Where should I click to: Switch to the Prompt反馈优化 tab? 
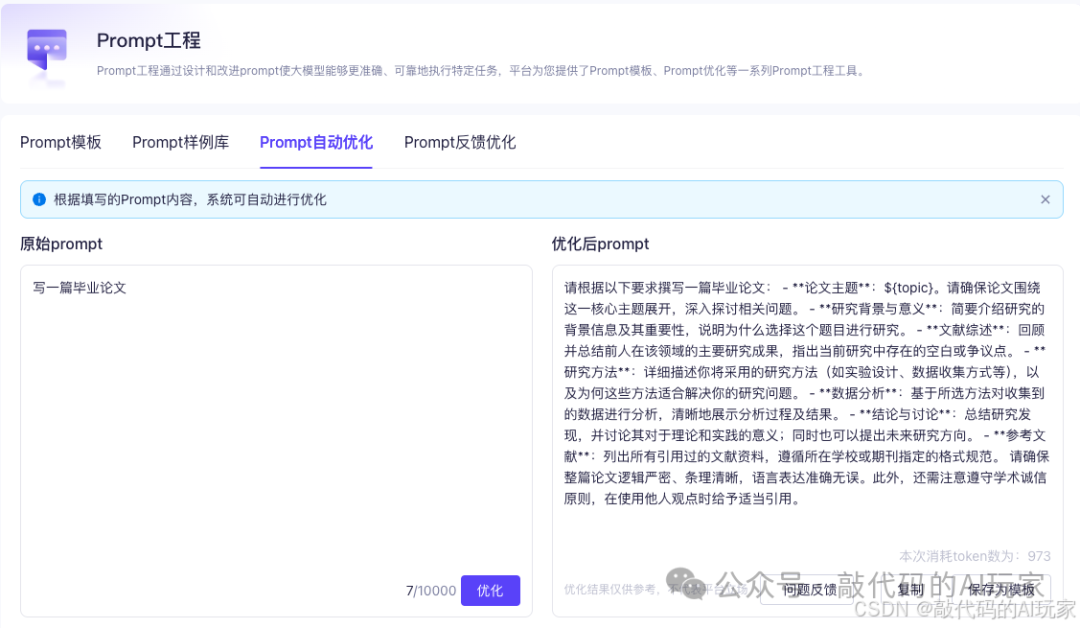point(459,142)
